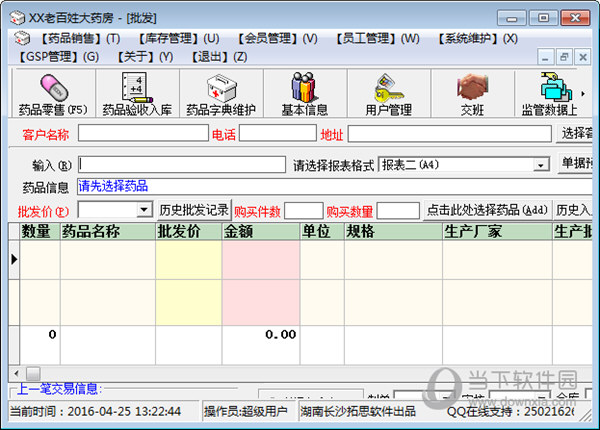Open 监管数据上 upload icon

coord(549,94)
